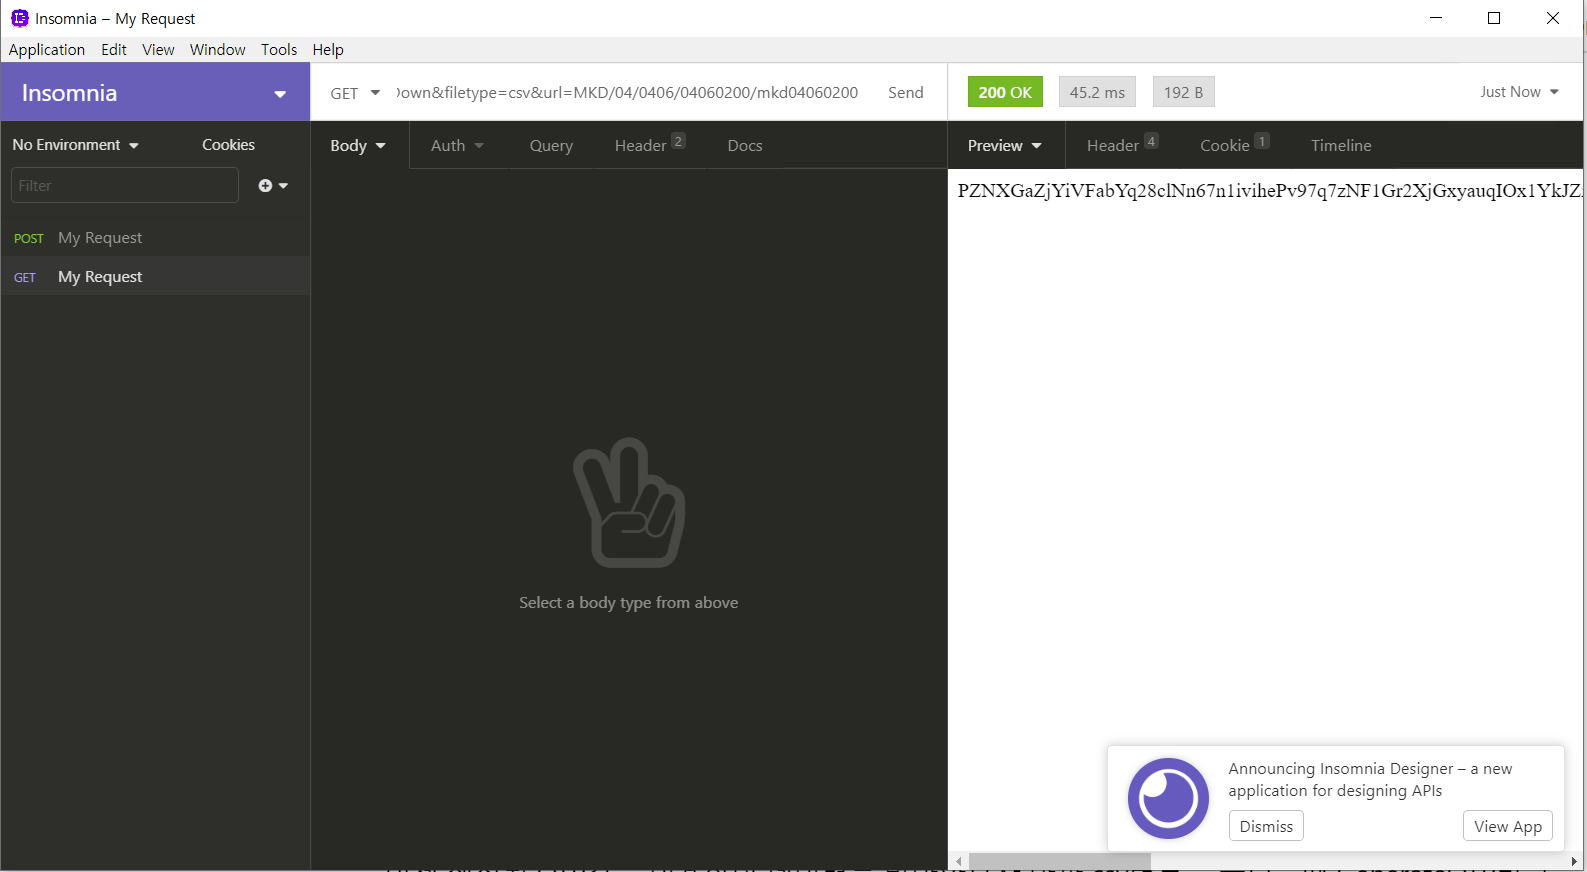
Task: Click the scrollbar left arrow in response pane
Action: [959, 861]
